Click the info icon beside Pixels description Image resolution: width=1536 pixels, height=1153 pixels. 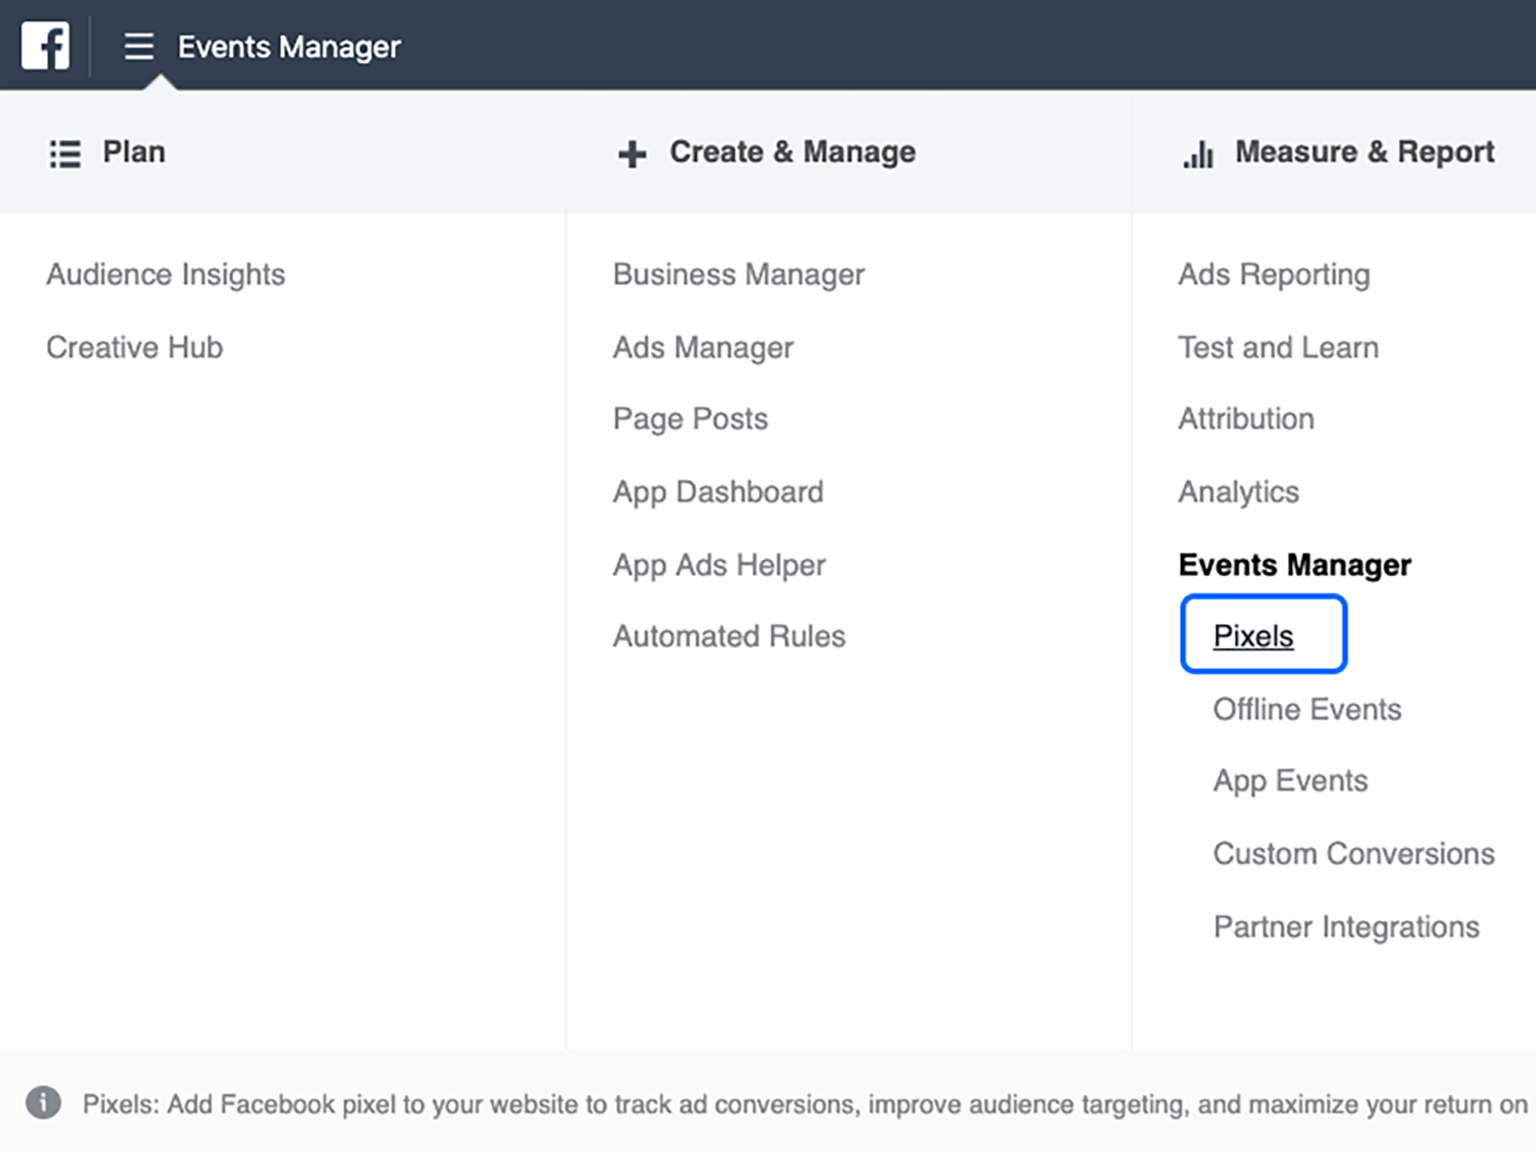pyautogui.click(x=43, y=1103)
